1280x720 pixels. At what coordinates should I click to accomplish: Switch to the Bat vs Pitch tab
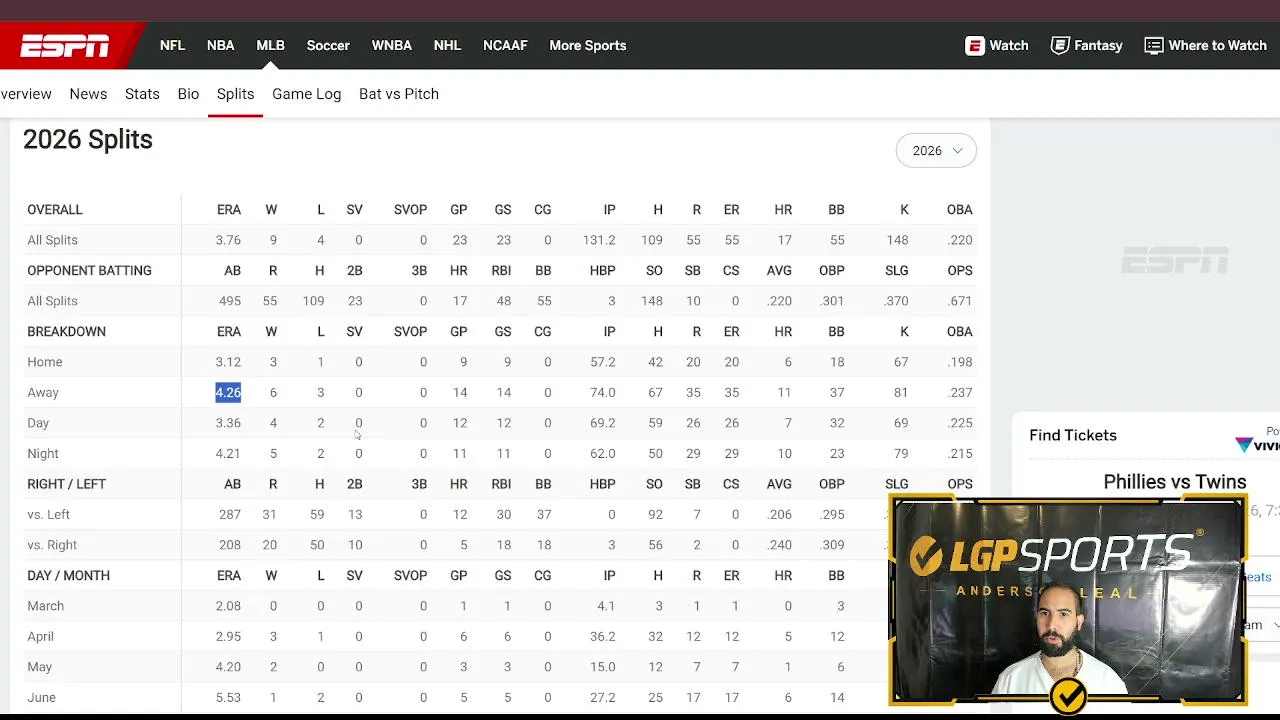tap(398, 94)
